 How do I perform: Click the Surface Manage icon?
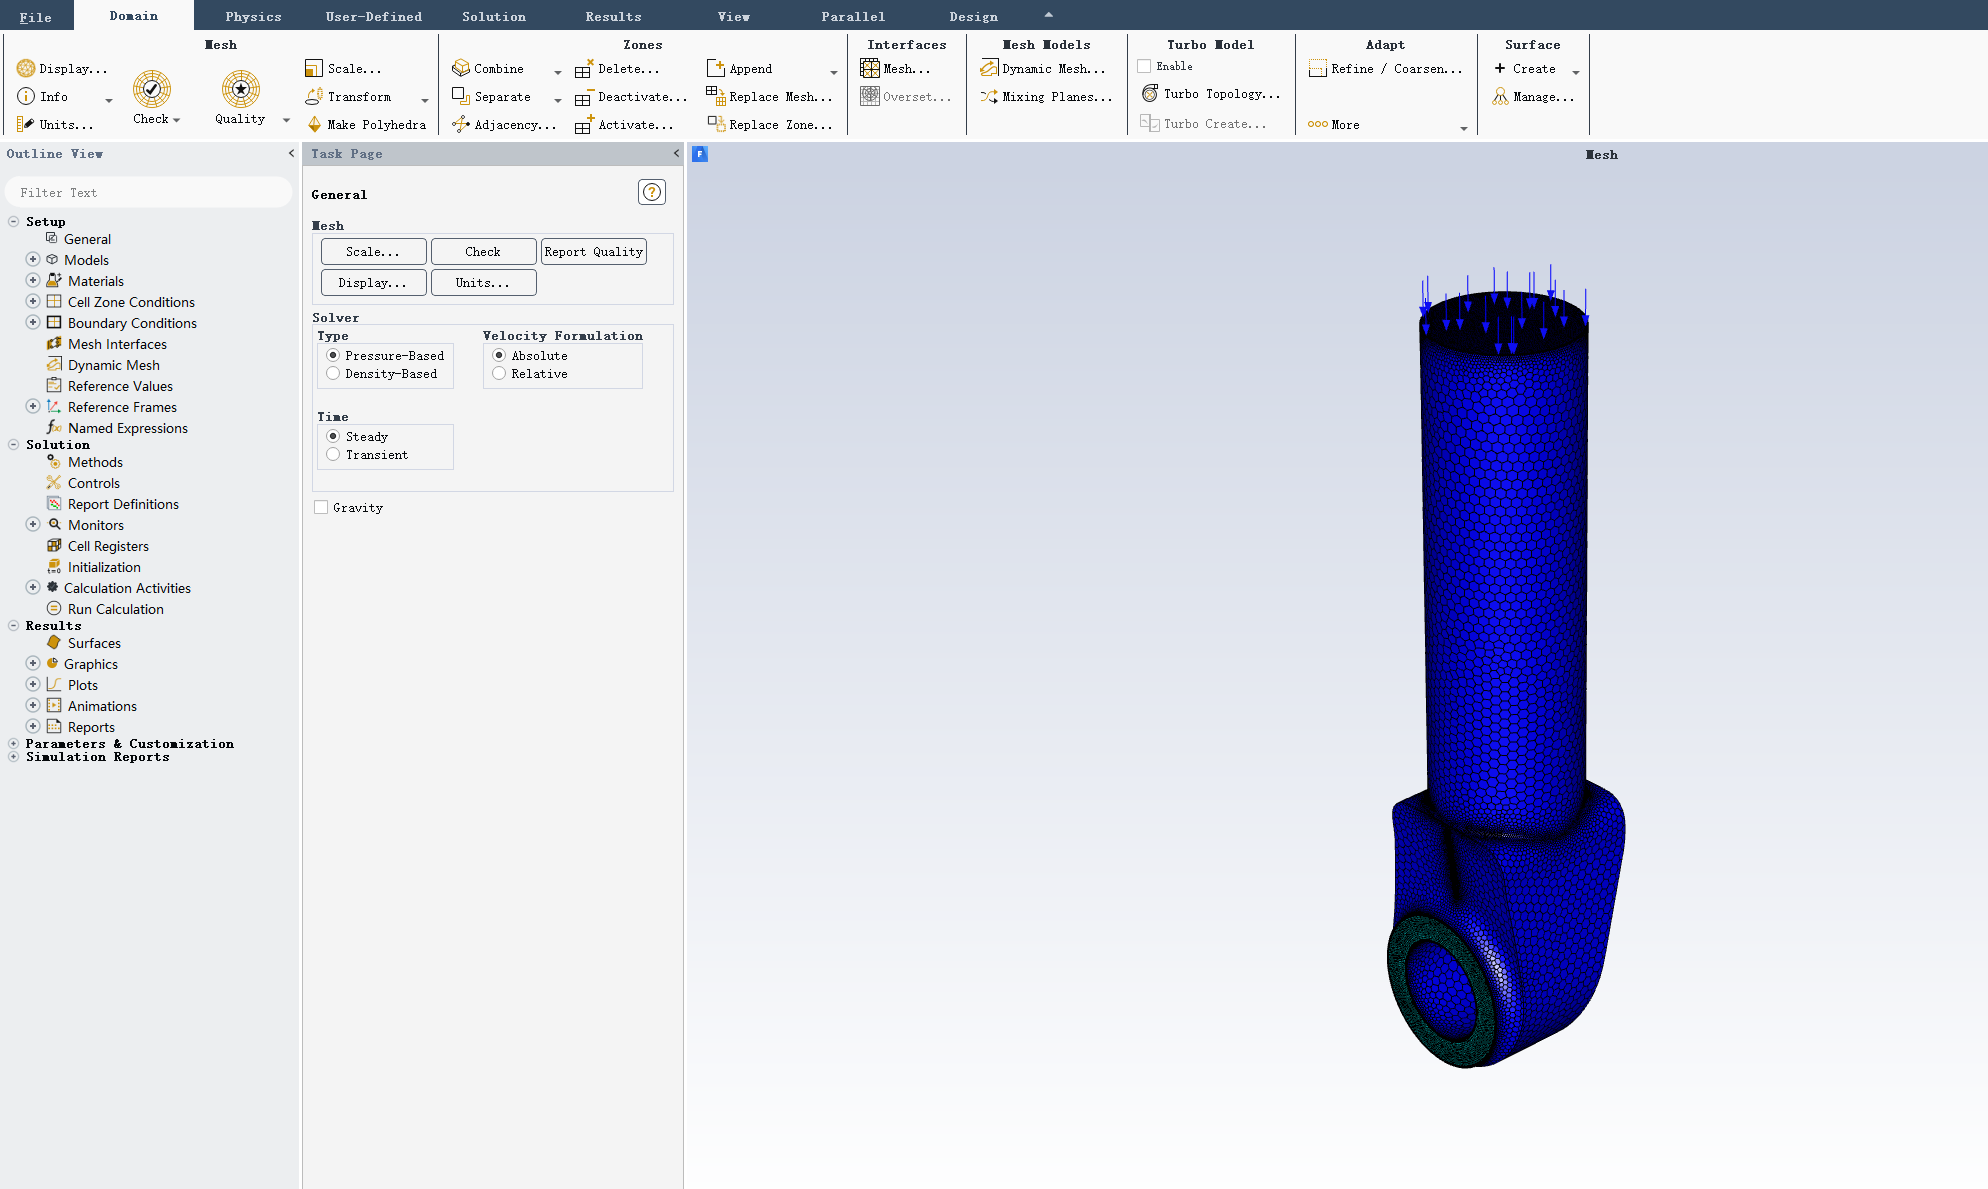pyautogui.click(x=1501, y=96)
